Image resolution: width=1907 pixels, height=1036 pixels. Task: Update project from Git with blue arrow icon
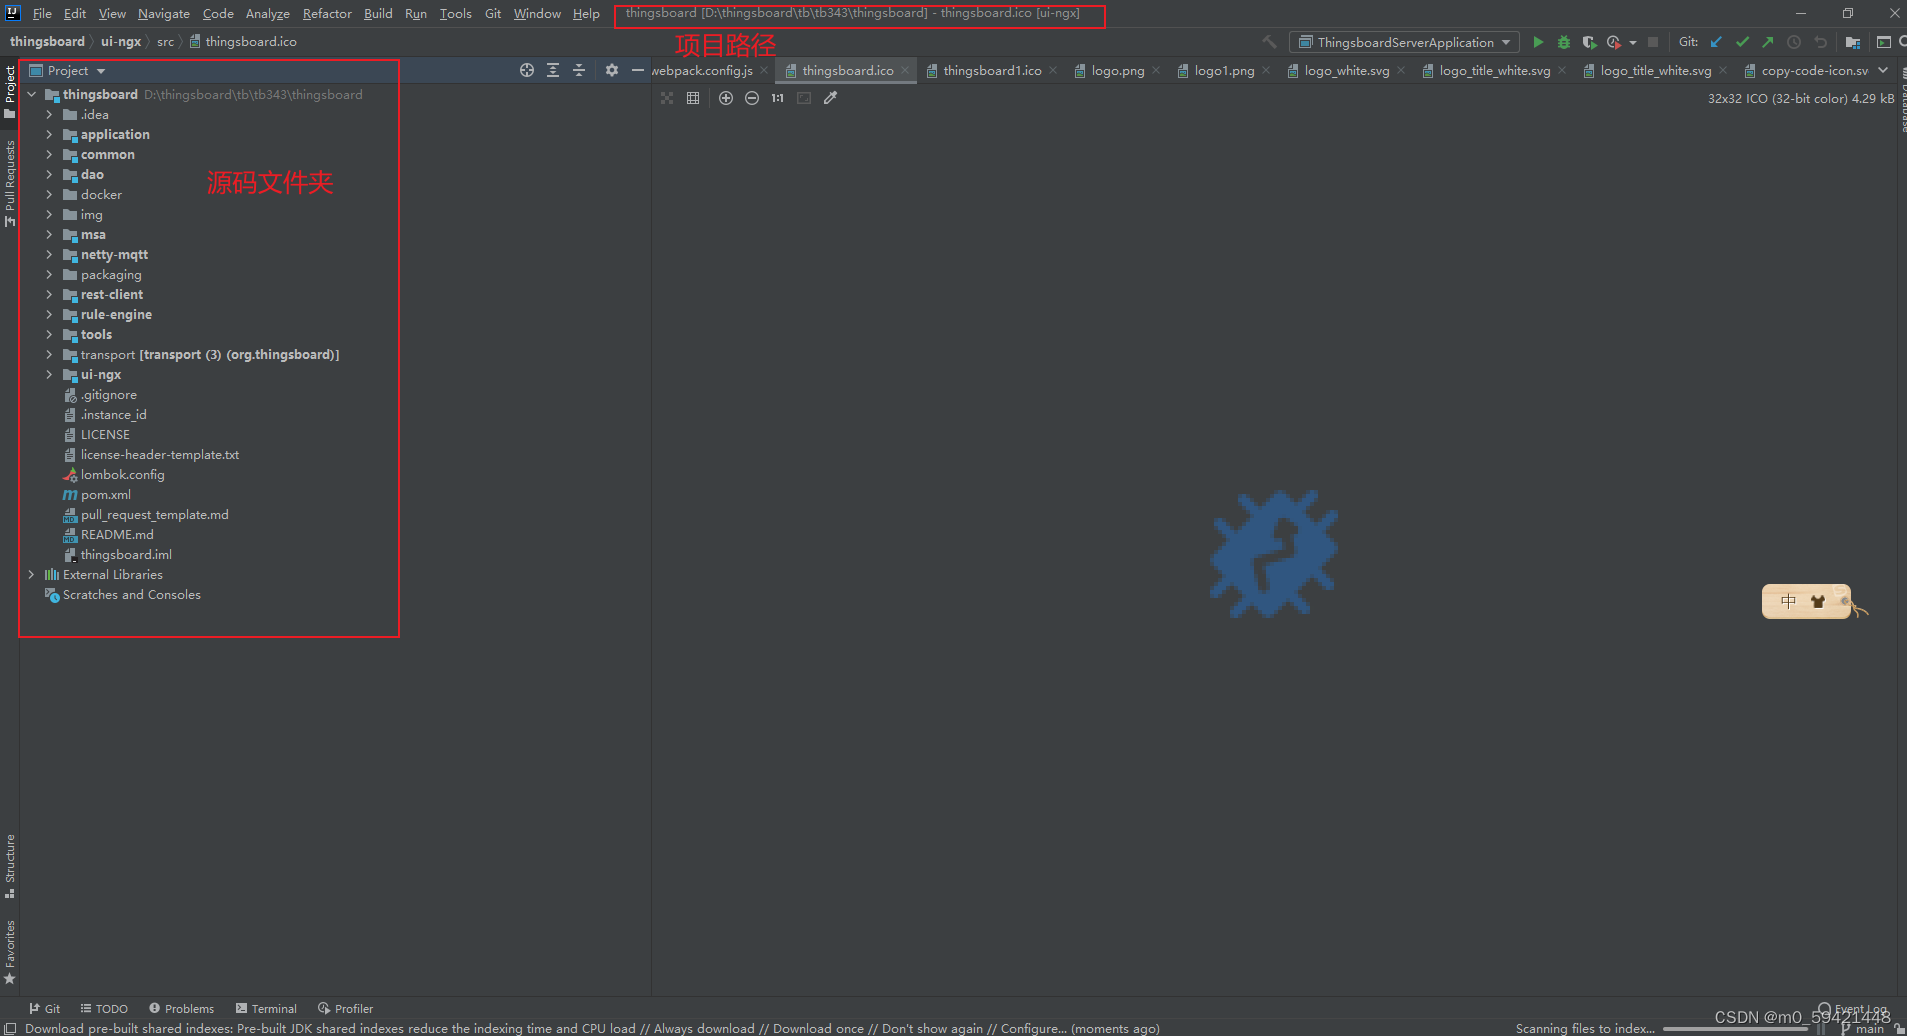point(1717,42)
